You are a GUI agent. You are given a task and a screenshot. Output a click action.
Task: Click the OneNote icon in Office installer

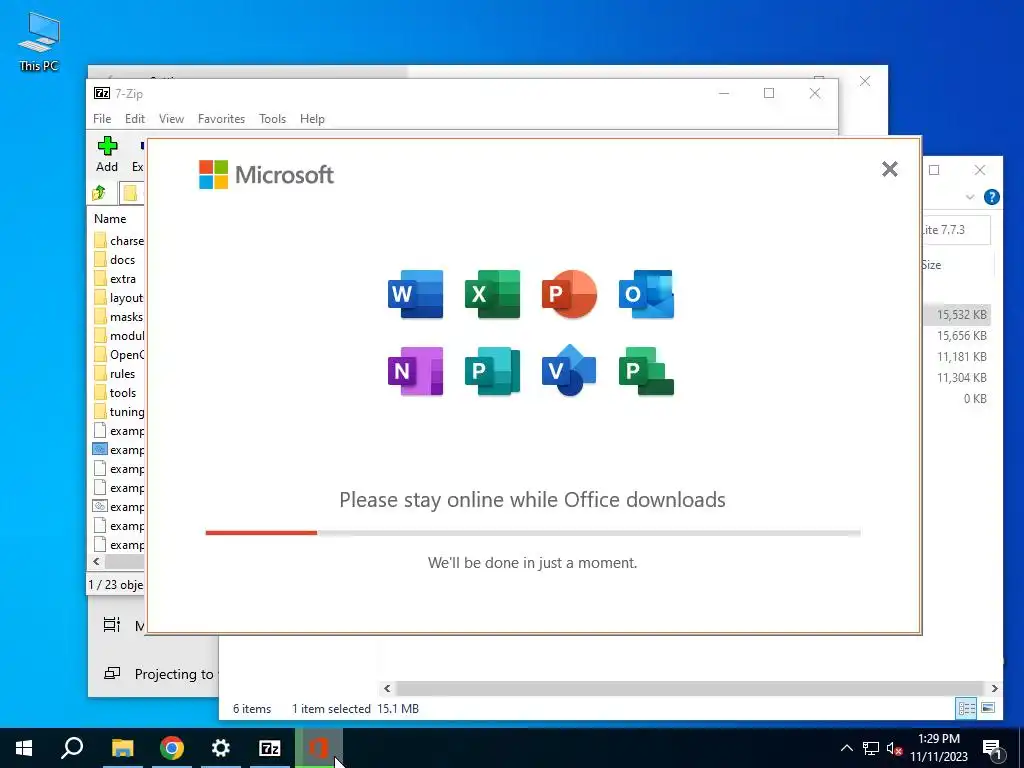point(415,371)
